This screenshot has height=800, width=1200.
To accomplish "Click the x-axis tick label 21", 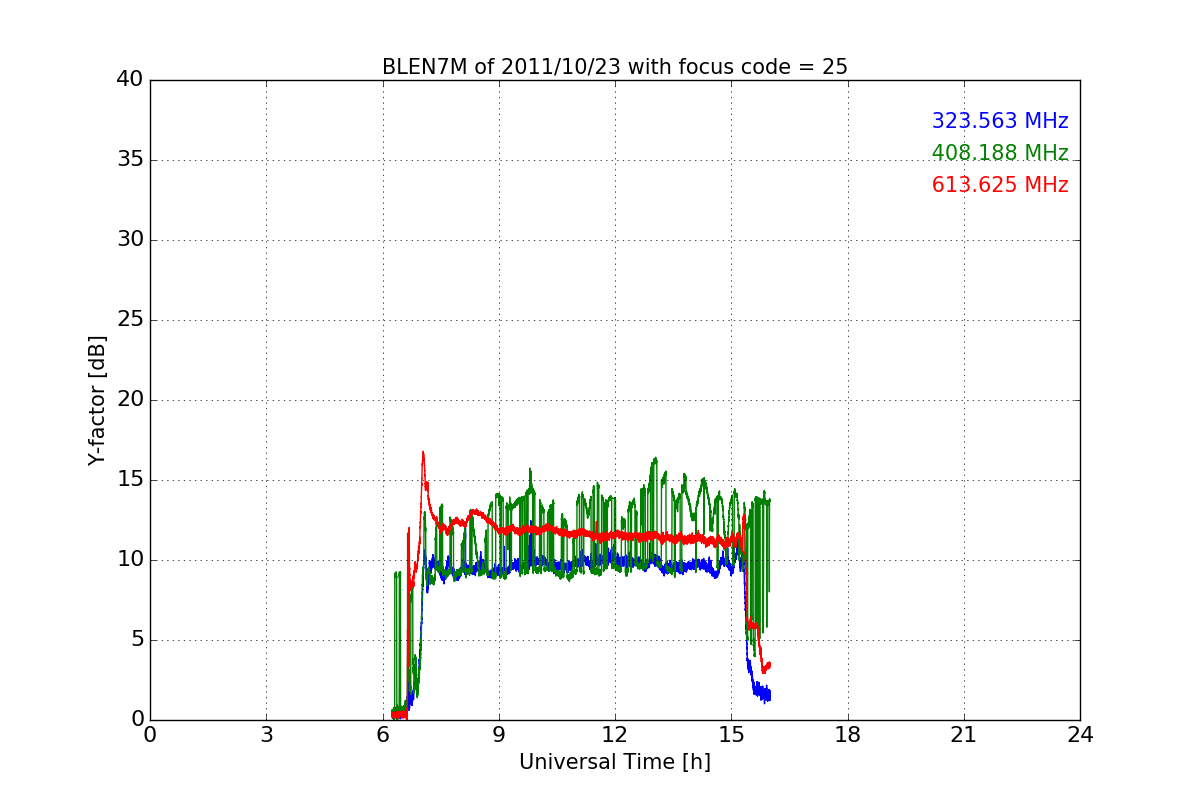I will coord(964,735).
